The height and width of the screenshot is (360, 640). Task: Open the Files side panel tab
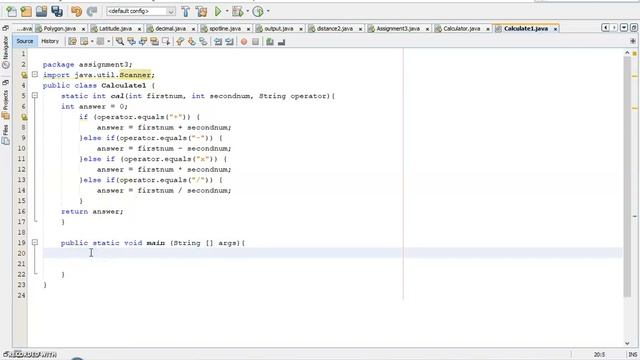[5, 134]
